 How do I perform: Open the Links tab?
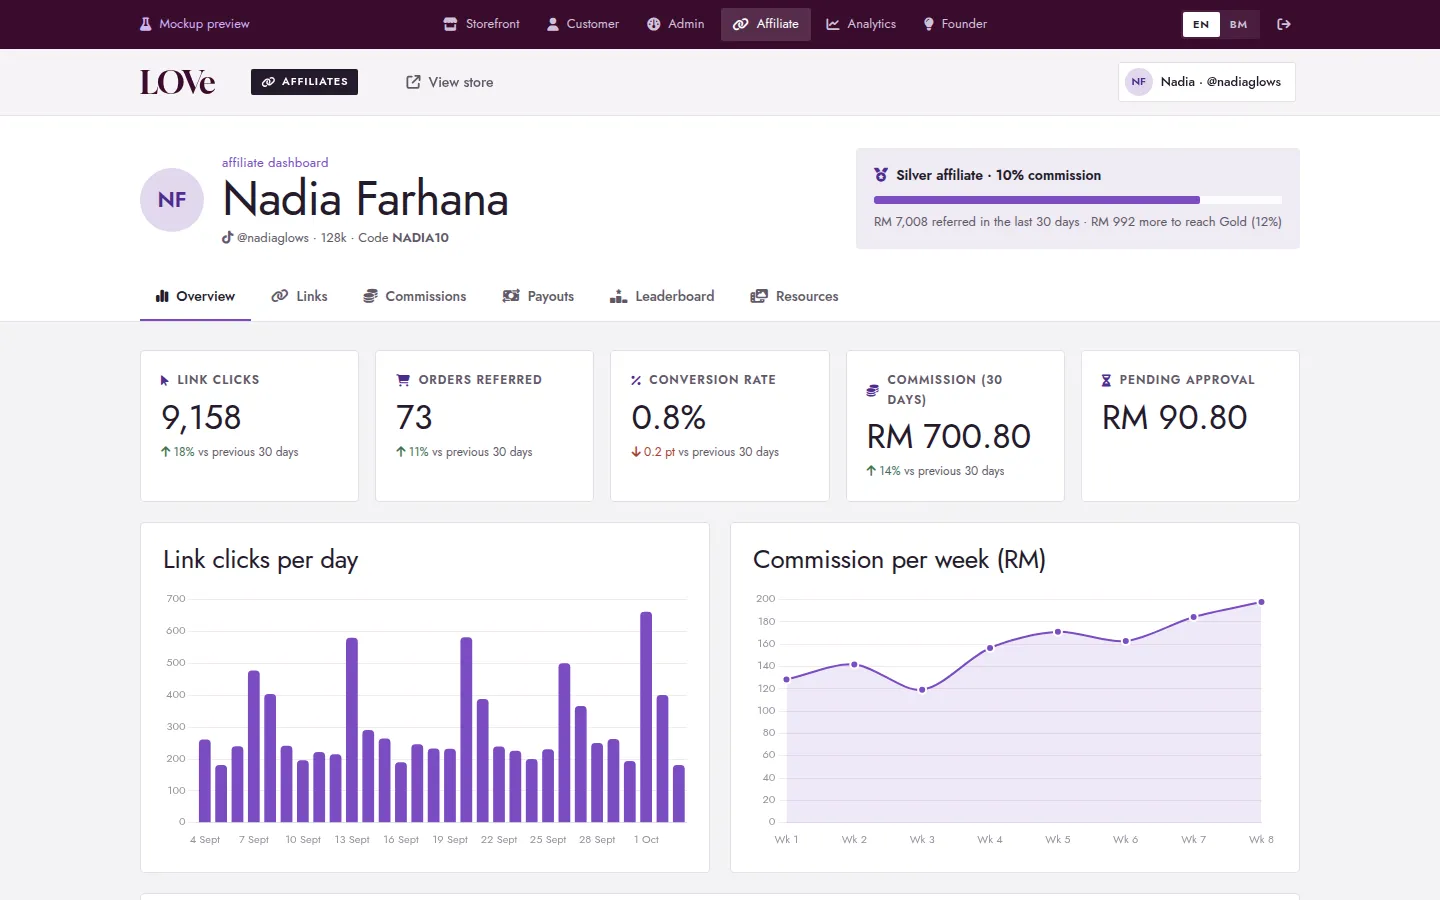(300, 296)
